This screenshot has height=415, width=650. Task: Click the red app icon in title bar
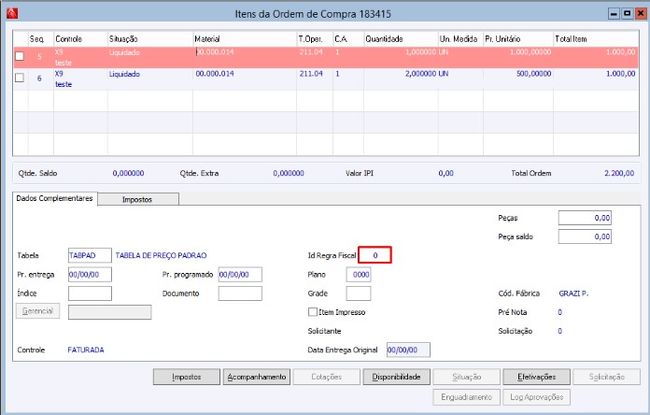12,13
